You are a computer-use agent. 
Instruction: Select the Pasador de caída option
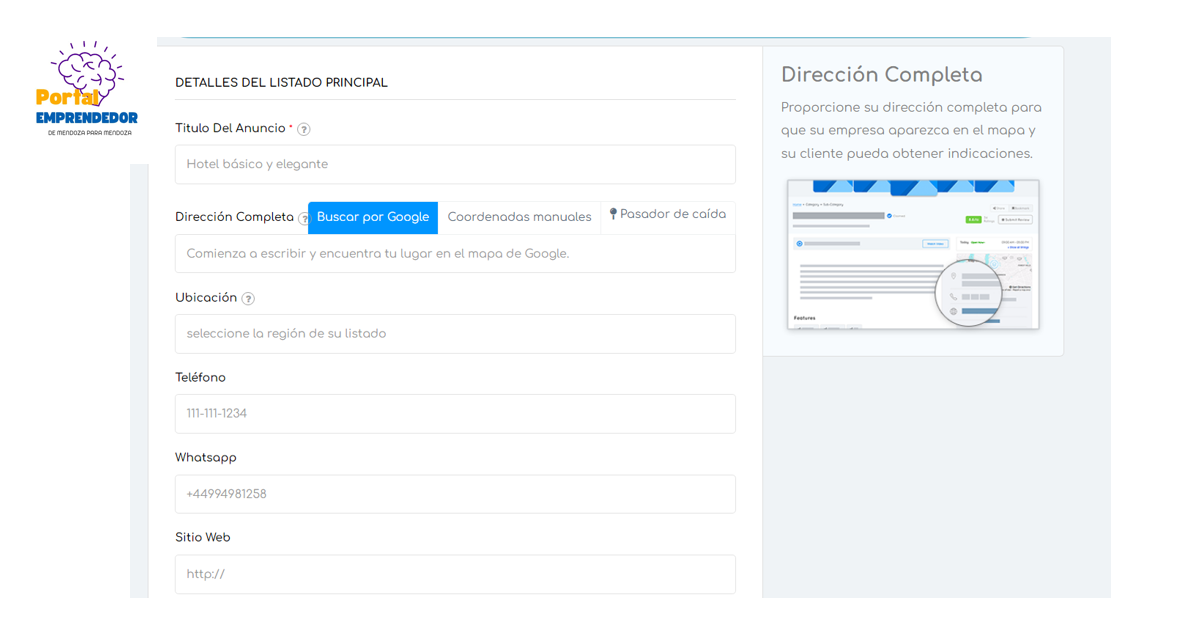pos(668,215)
